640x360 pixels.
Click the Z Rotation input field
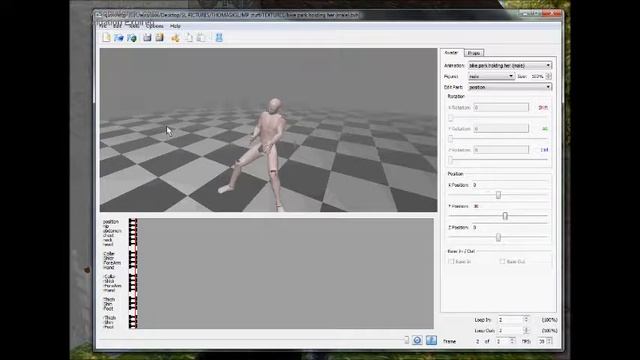501,150
